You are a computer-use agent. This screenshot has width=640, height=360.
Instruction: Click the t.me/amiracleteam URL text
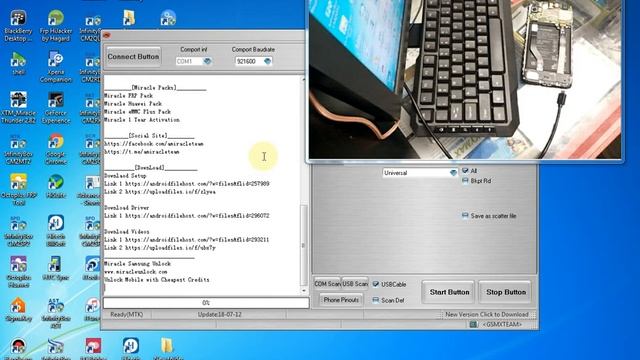pyautogui.click(x=141, y=152)
